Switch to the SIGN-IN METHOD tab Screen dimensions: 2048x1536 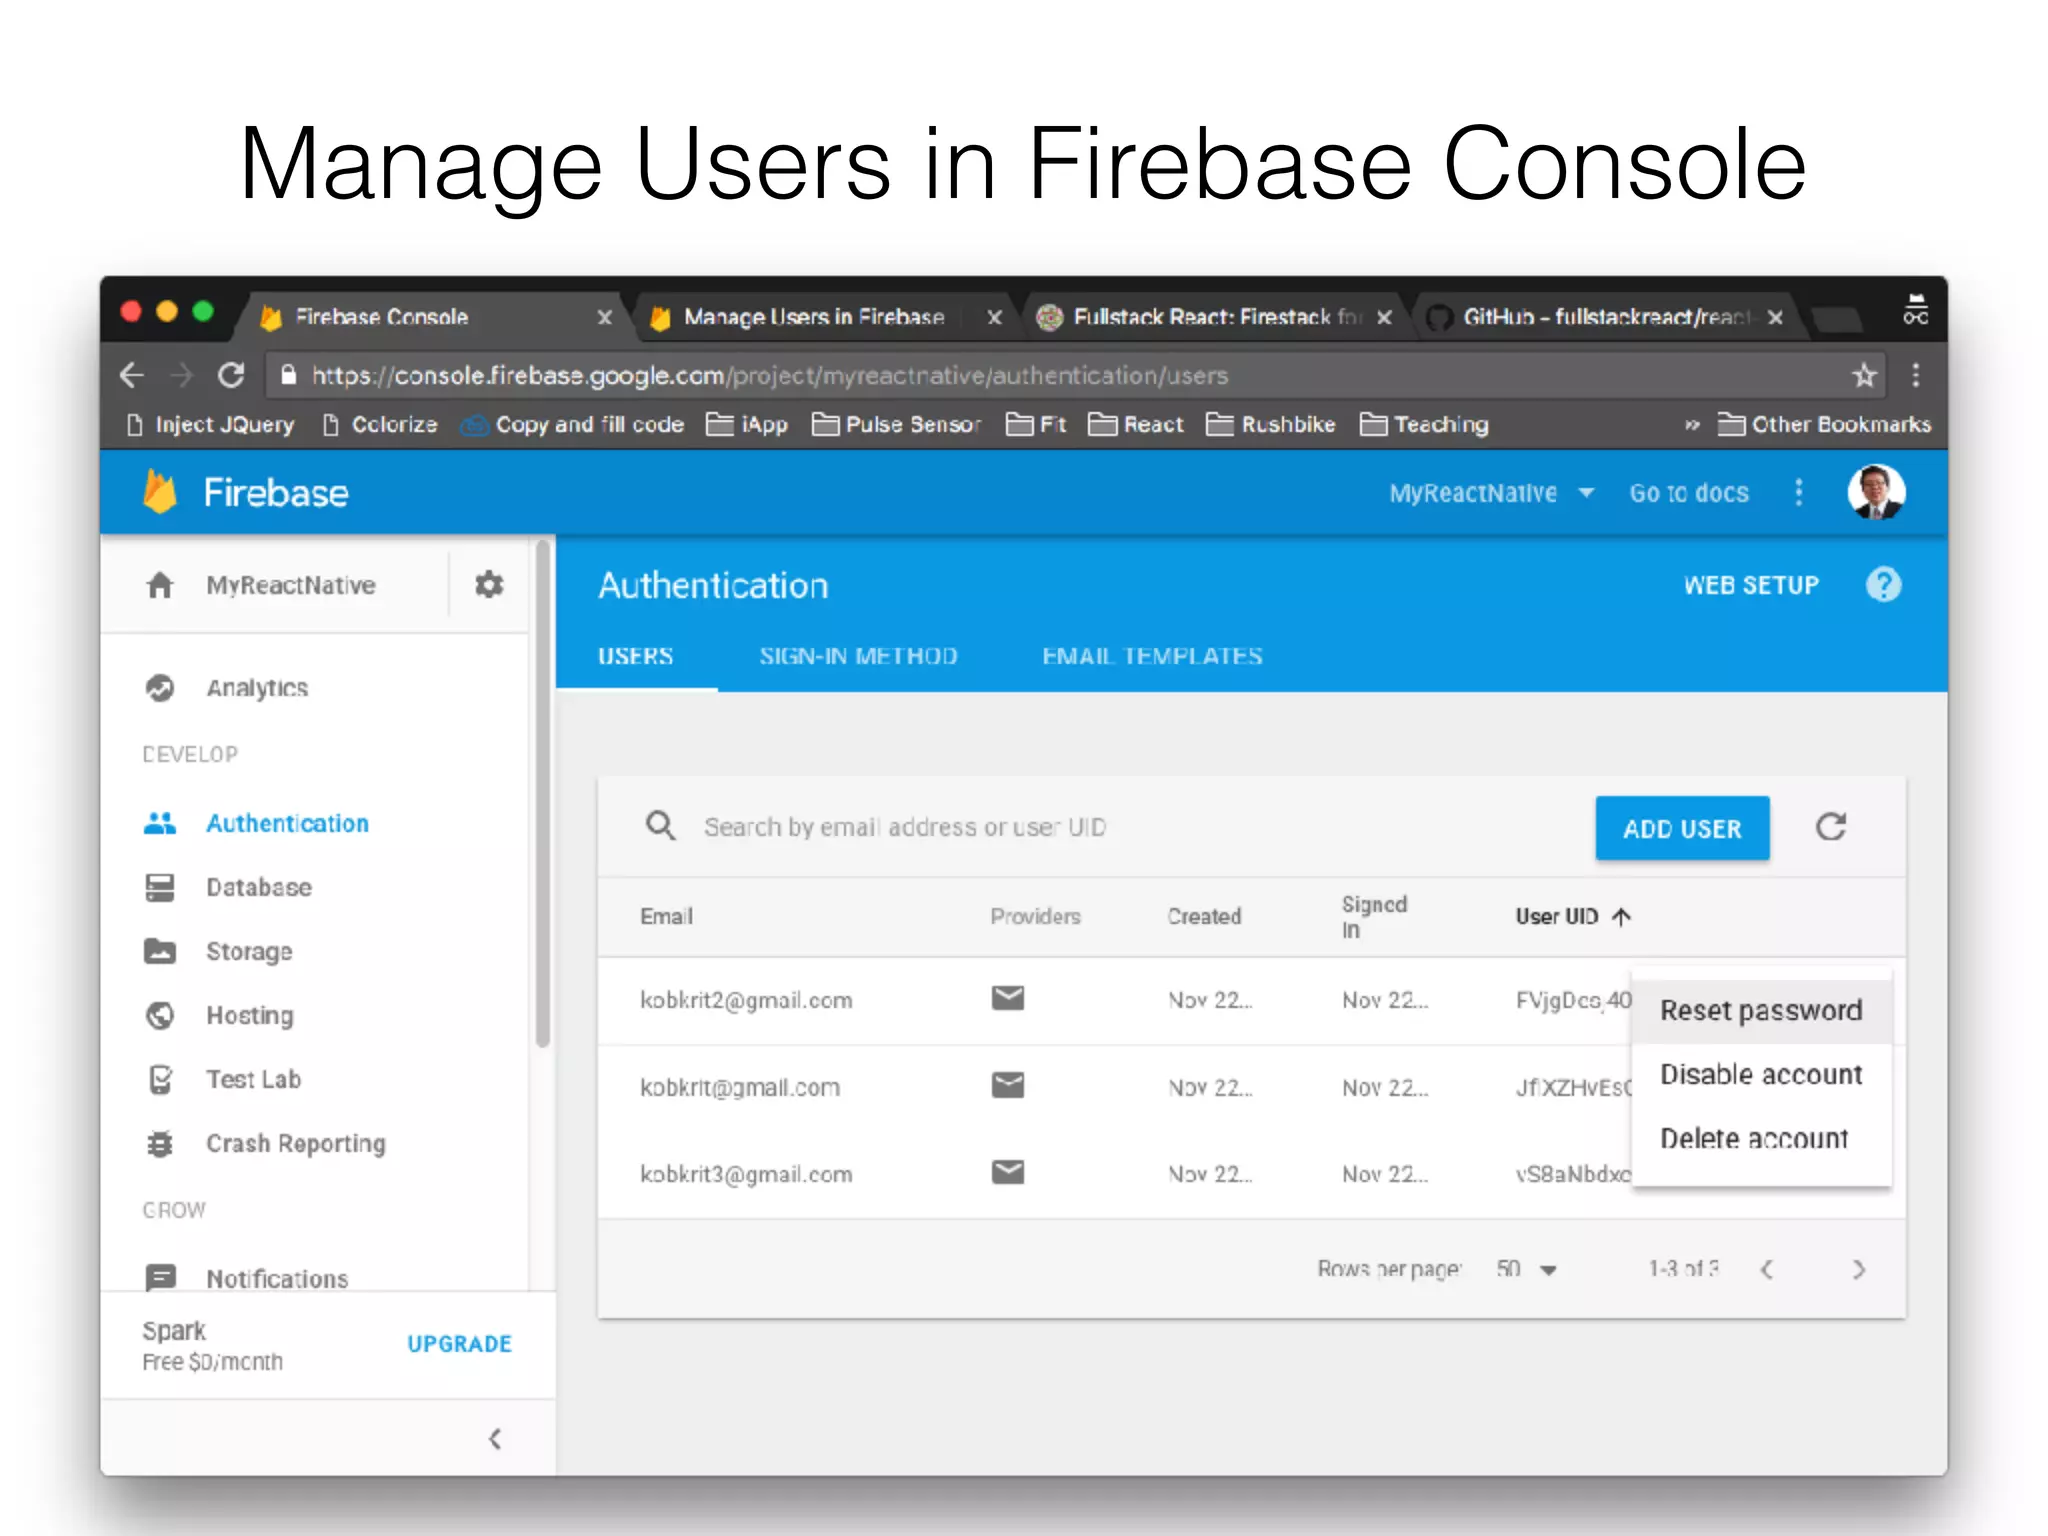click(x=858, y=656)
